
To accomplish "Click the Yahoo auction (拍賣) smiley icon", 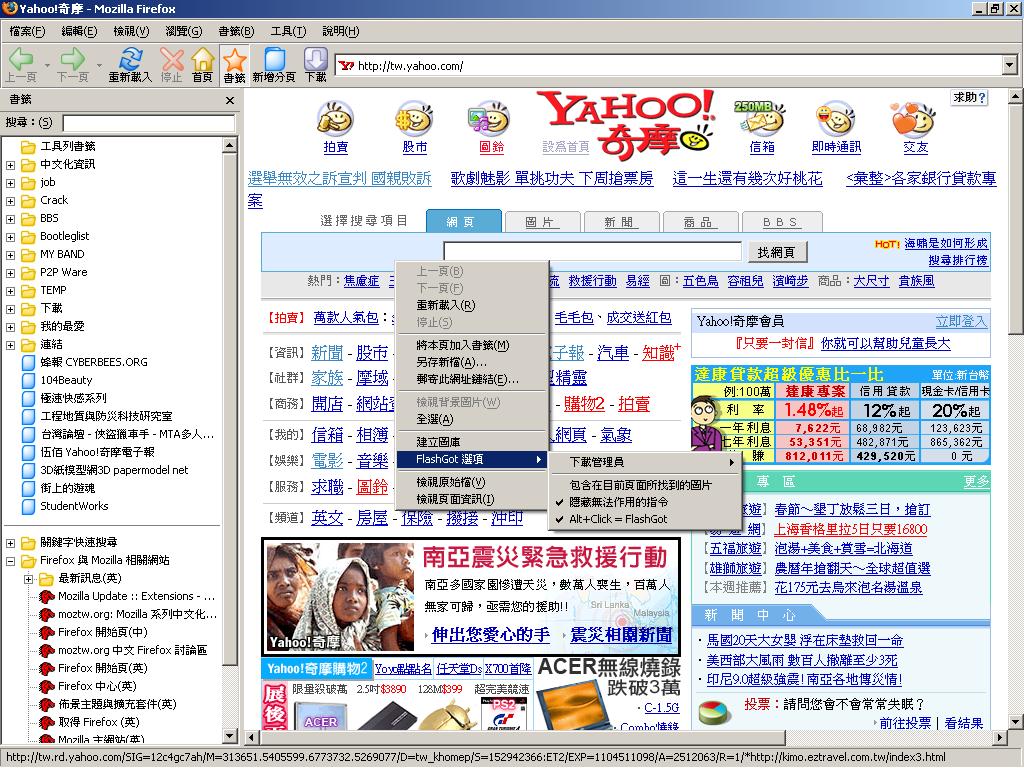I will (335, 120).
